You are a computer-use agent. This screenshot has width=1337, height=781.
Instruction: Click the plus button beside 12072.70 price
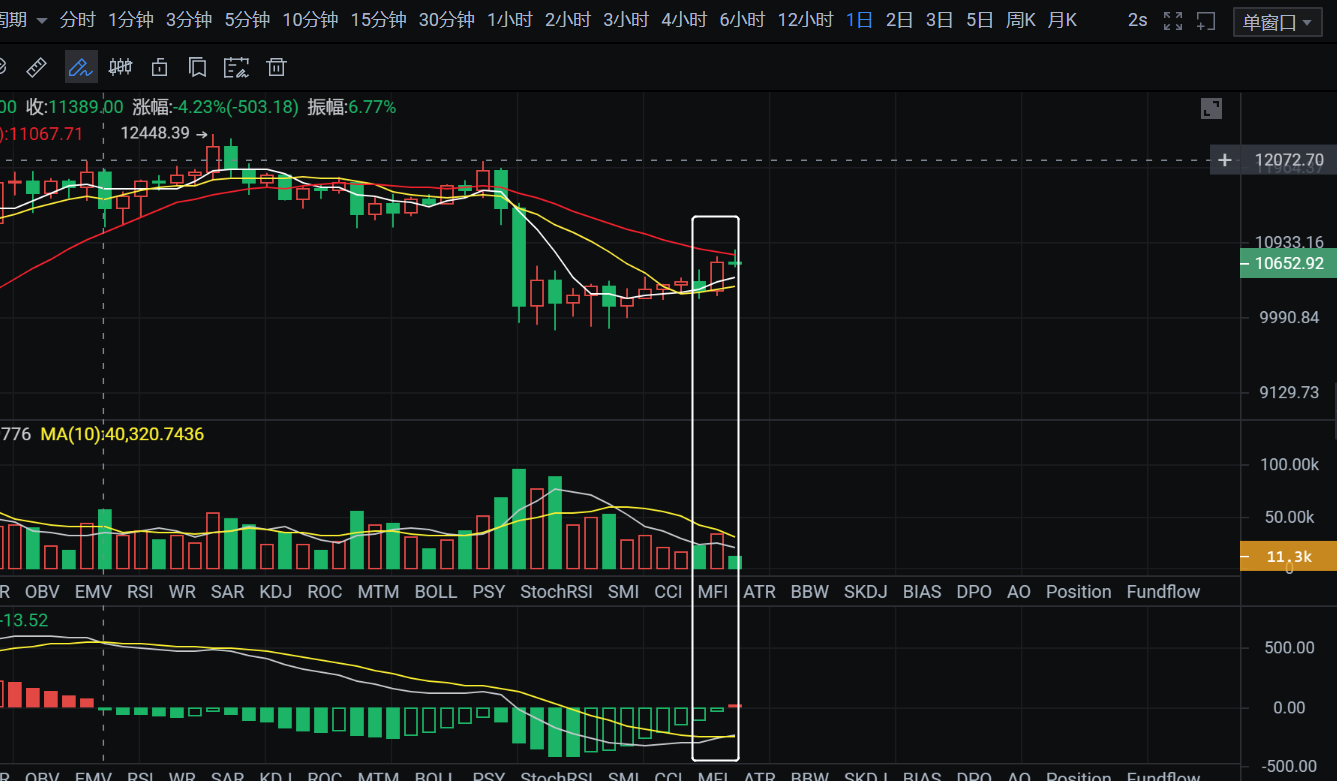coord(1225,160)
